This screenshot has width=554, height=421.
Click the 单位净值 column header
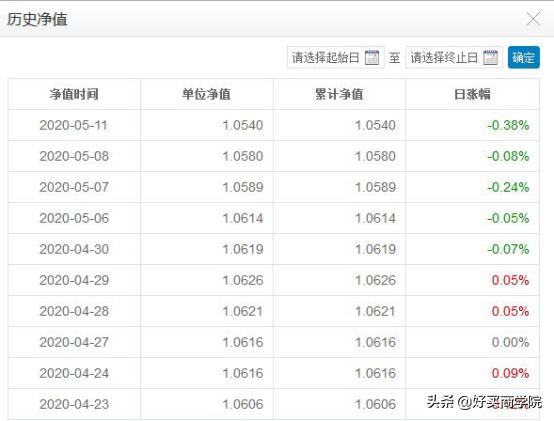click(206, 94)
